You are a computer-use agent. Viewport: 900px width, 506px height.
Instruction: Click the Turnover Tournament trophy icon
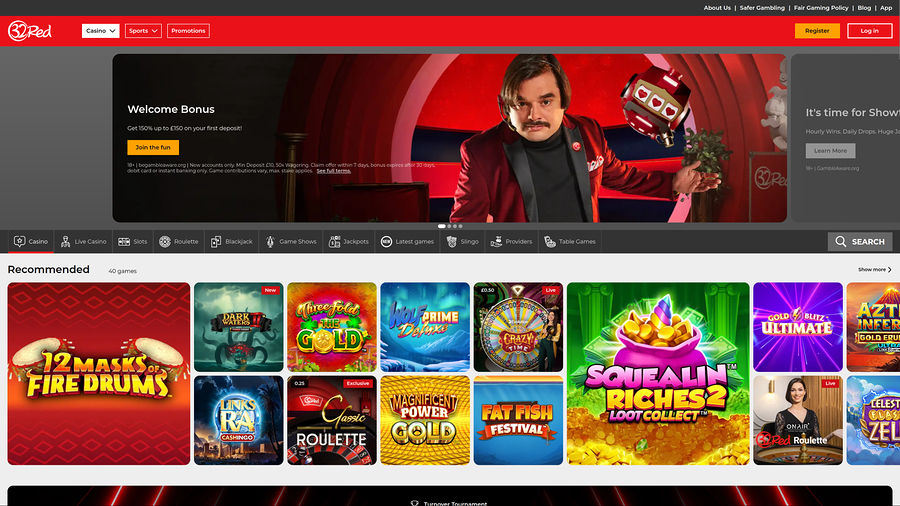coord(414,503)
